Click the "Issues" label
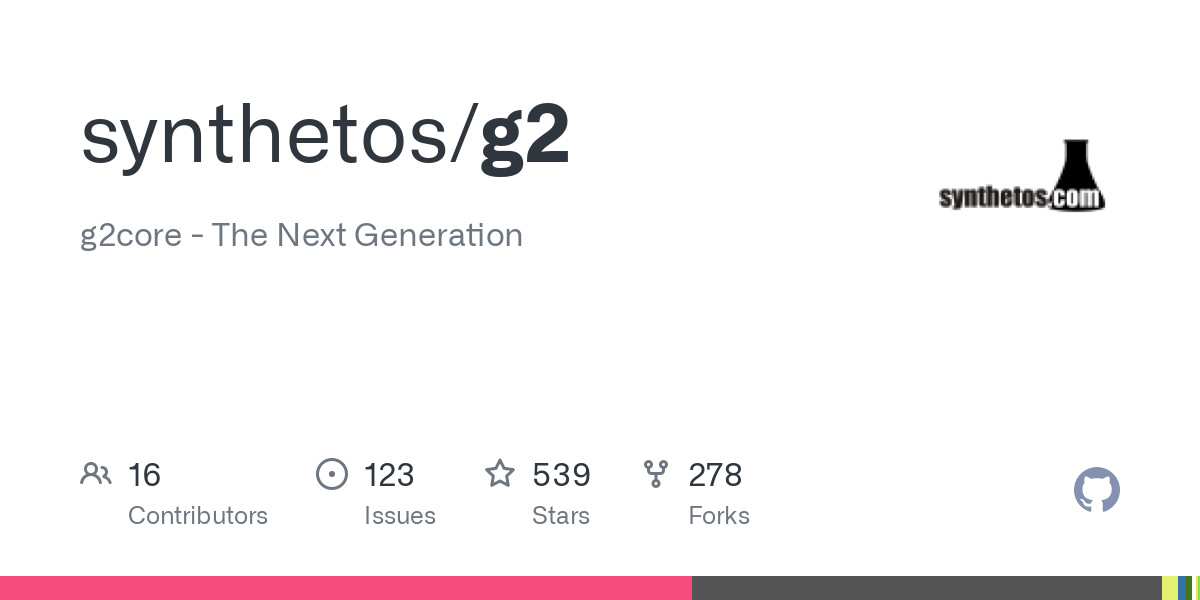This screenshot has width=1200, height=600. pyautogui.click(x=400, y=516)
